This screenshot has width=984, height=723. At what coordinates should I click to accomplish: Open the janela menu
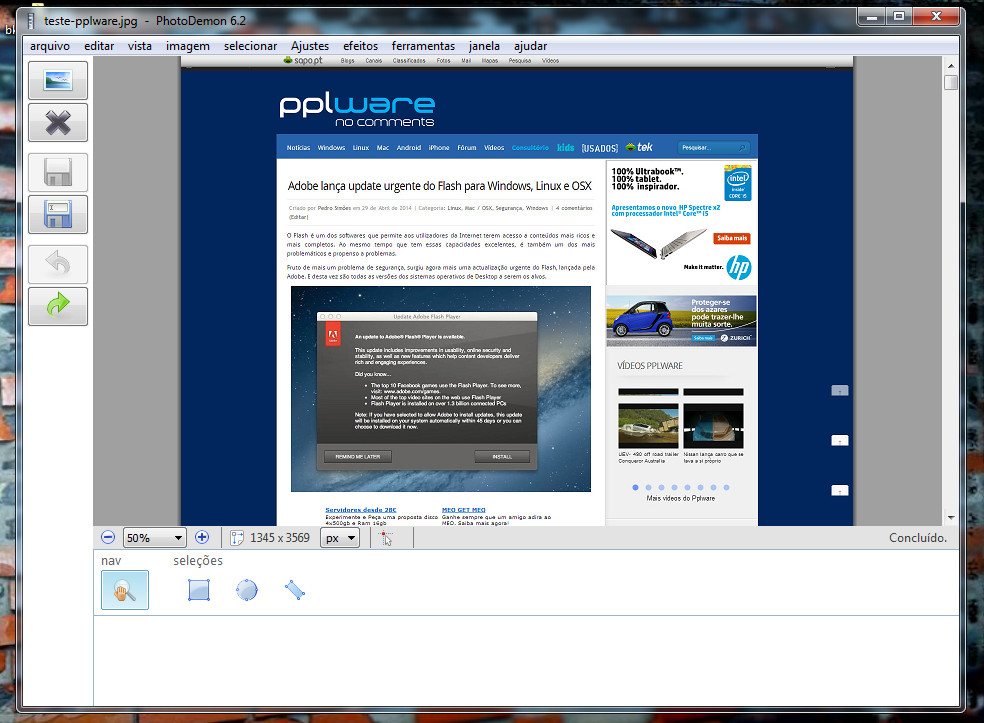tap(484, 46)
